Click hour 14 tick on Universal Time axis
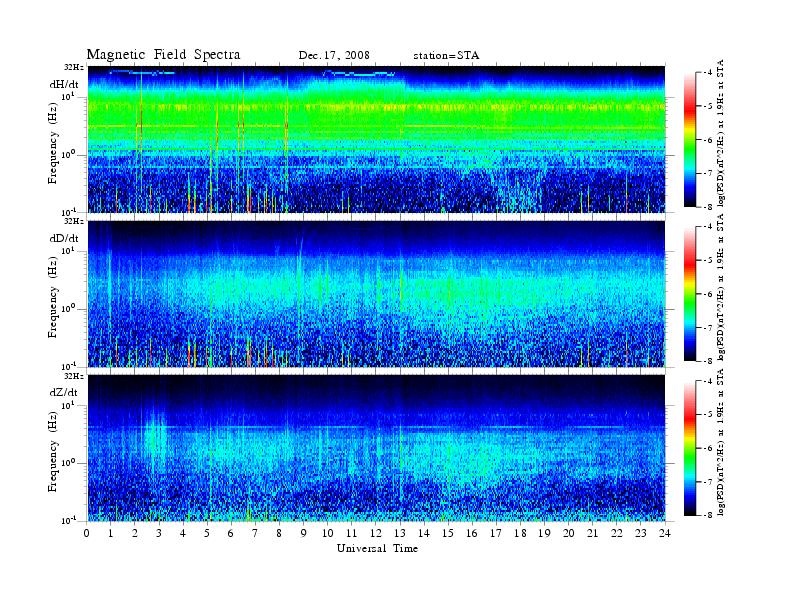The image size is (792, 612). tap(424, 533)
